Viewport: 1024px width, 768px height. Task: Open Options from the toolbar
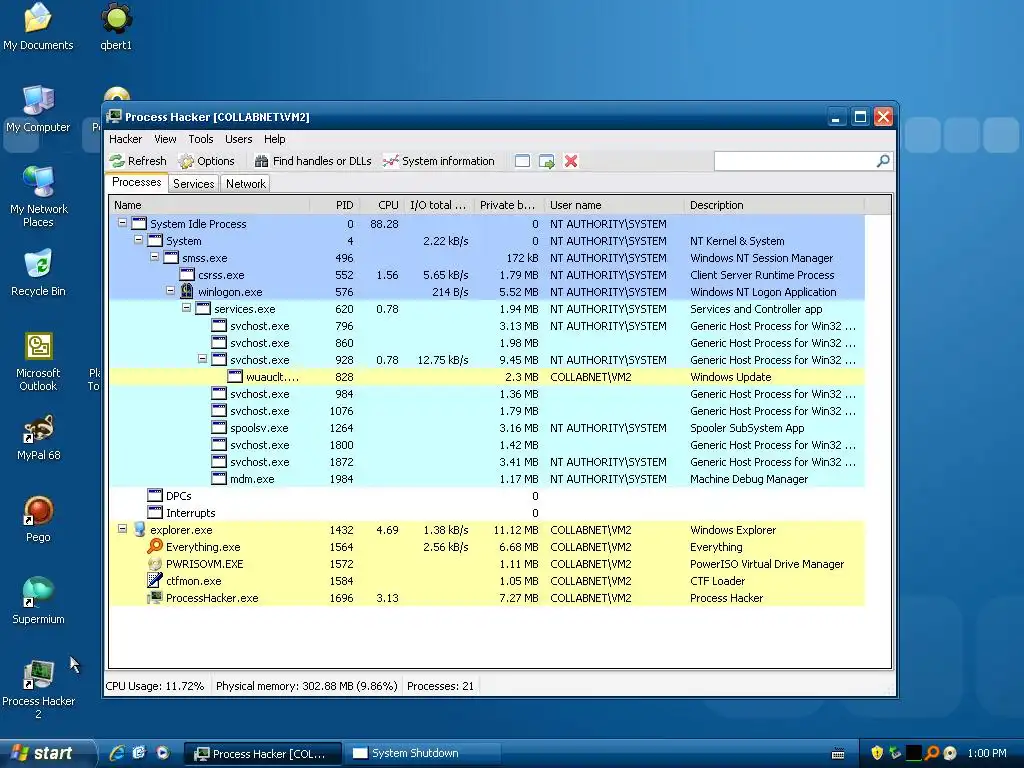pyautogui.click(x=206, y=161)
